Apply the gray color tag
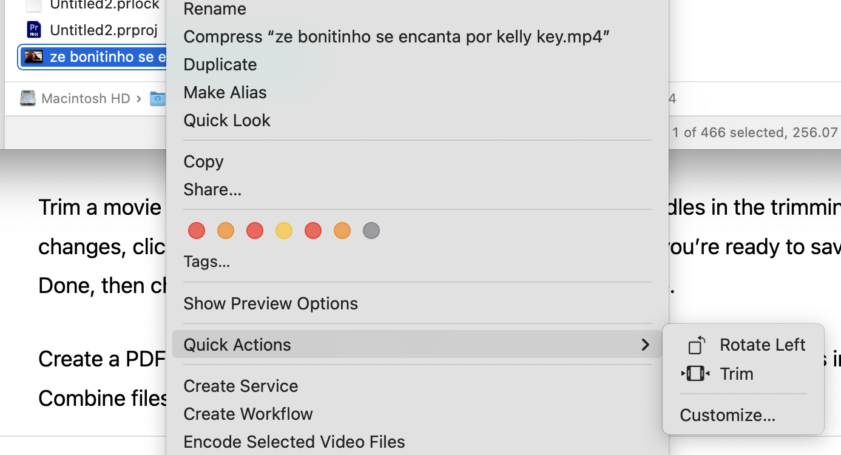The width and height of the screenshot is (841, 455). coord(371,231)
